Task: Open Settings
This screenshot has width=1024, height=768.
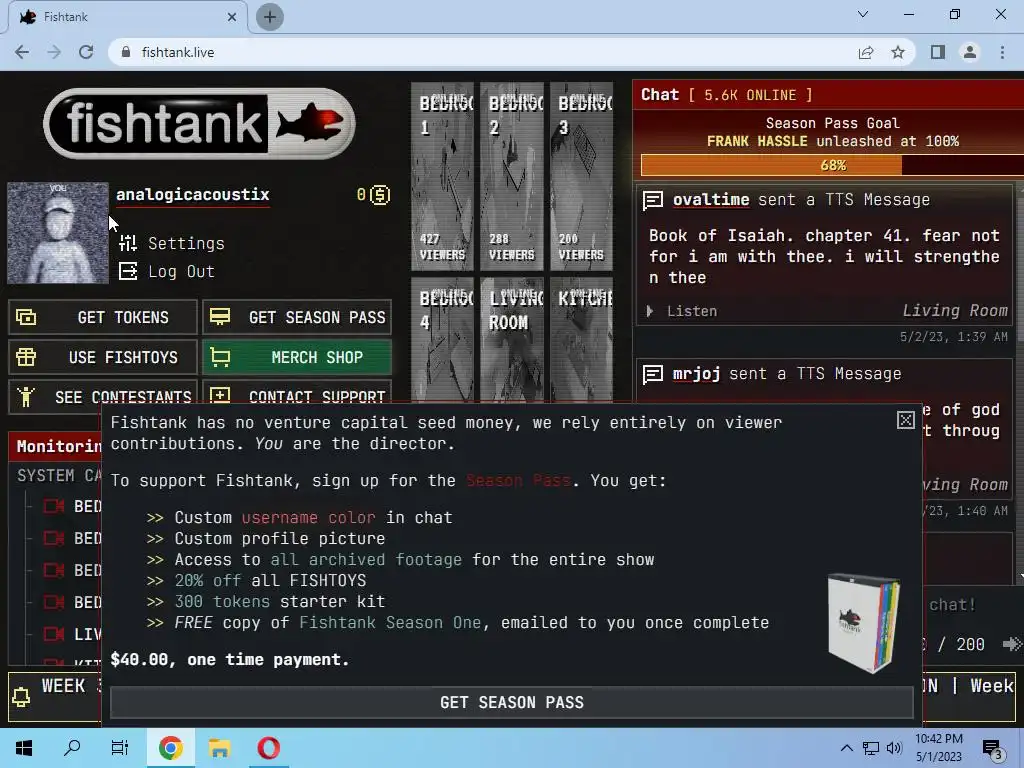Action: (x=186, y=243)
